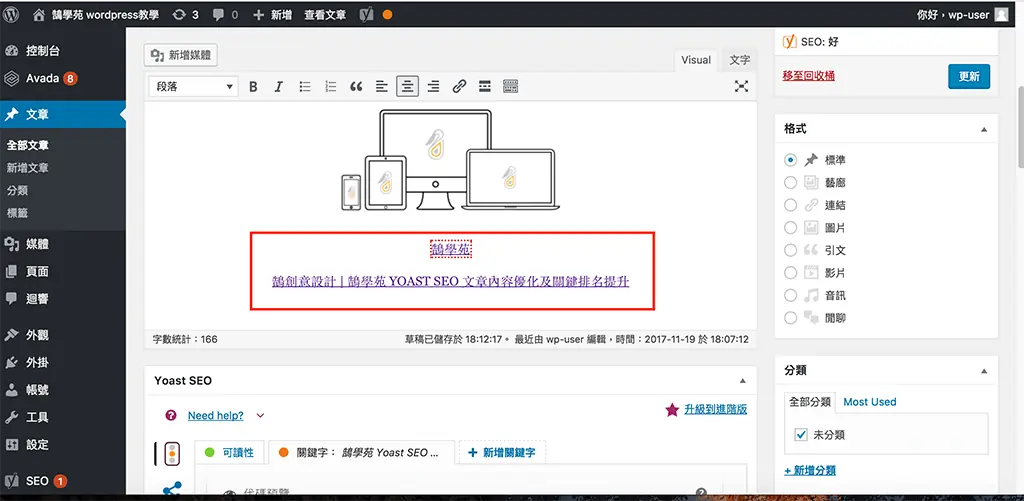Image resolution: width=1024 pixels, height=501 pixels.
Task: Click the Yoast SEO icon in admin bar
Action: click(368, 14)
